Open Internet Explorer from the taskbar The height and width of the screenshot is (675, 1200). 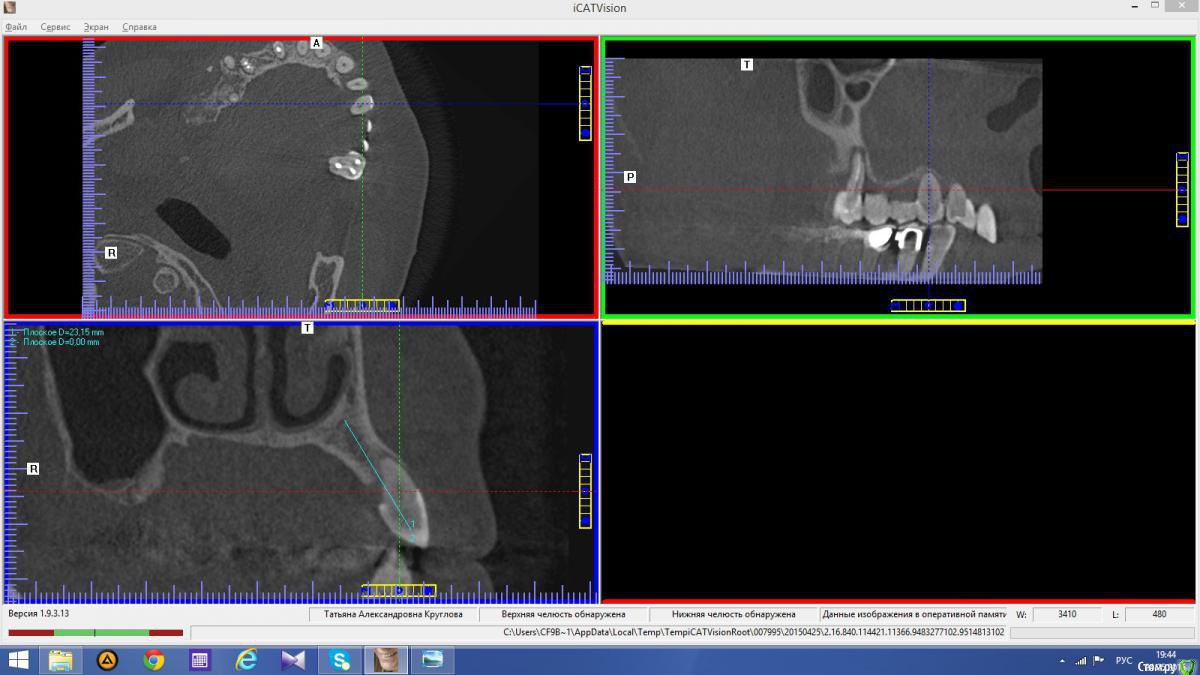pyautogui.click(x=246, y=660)
